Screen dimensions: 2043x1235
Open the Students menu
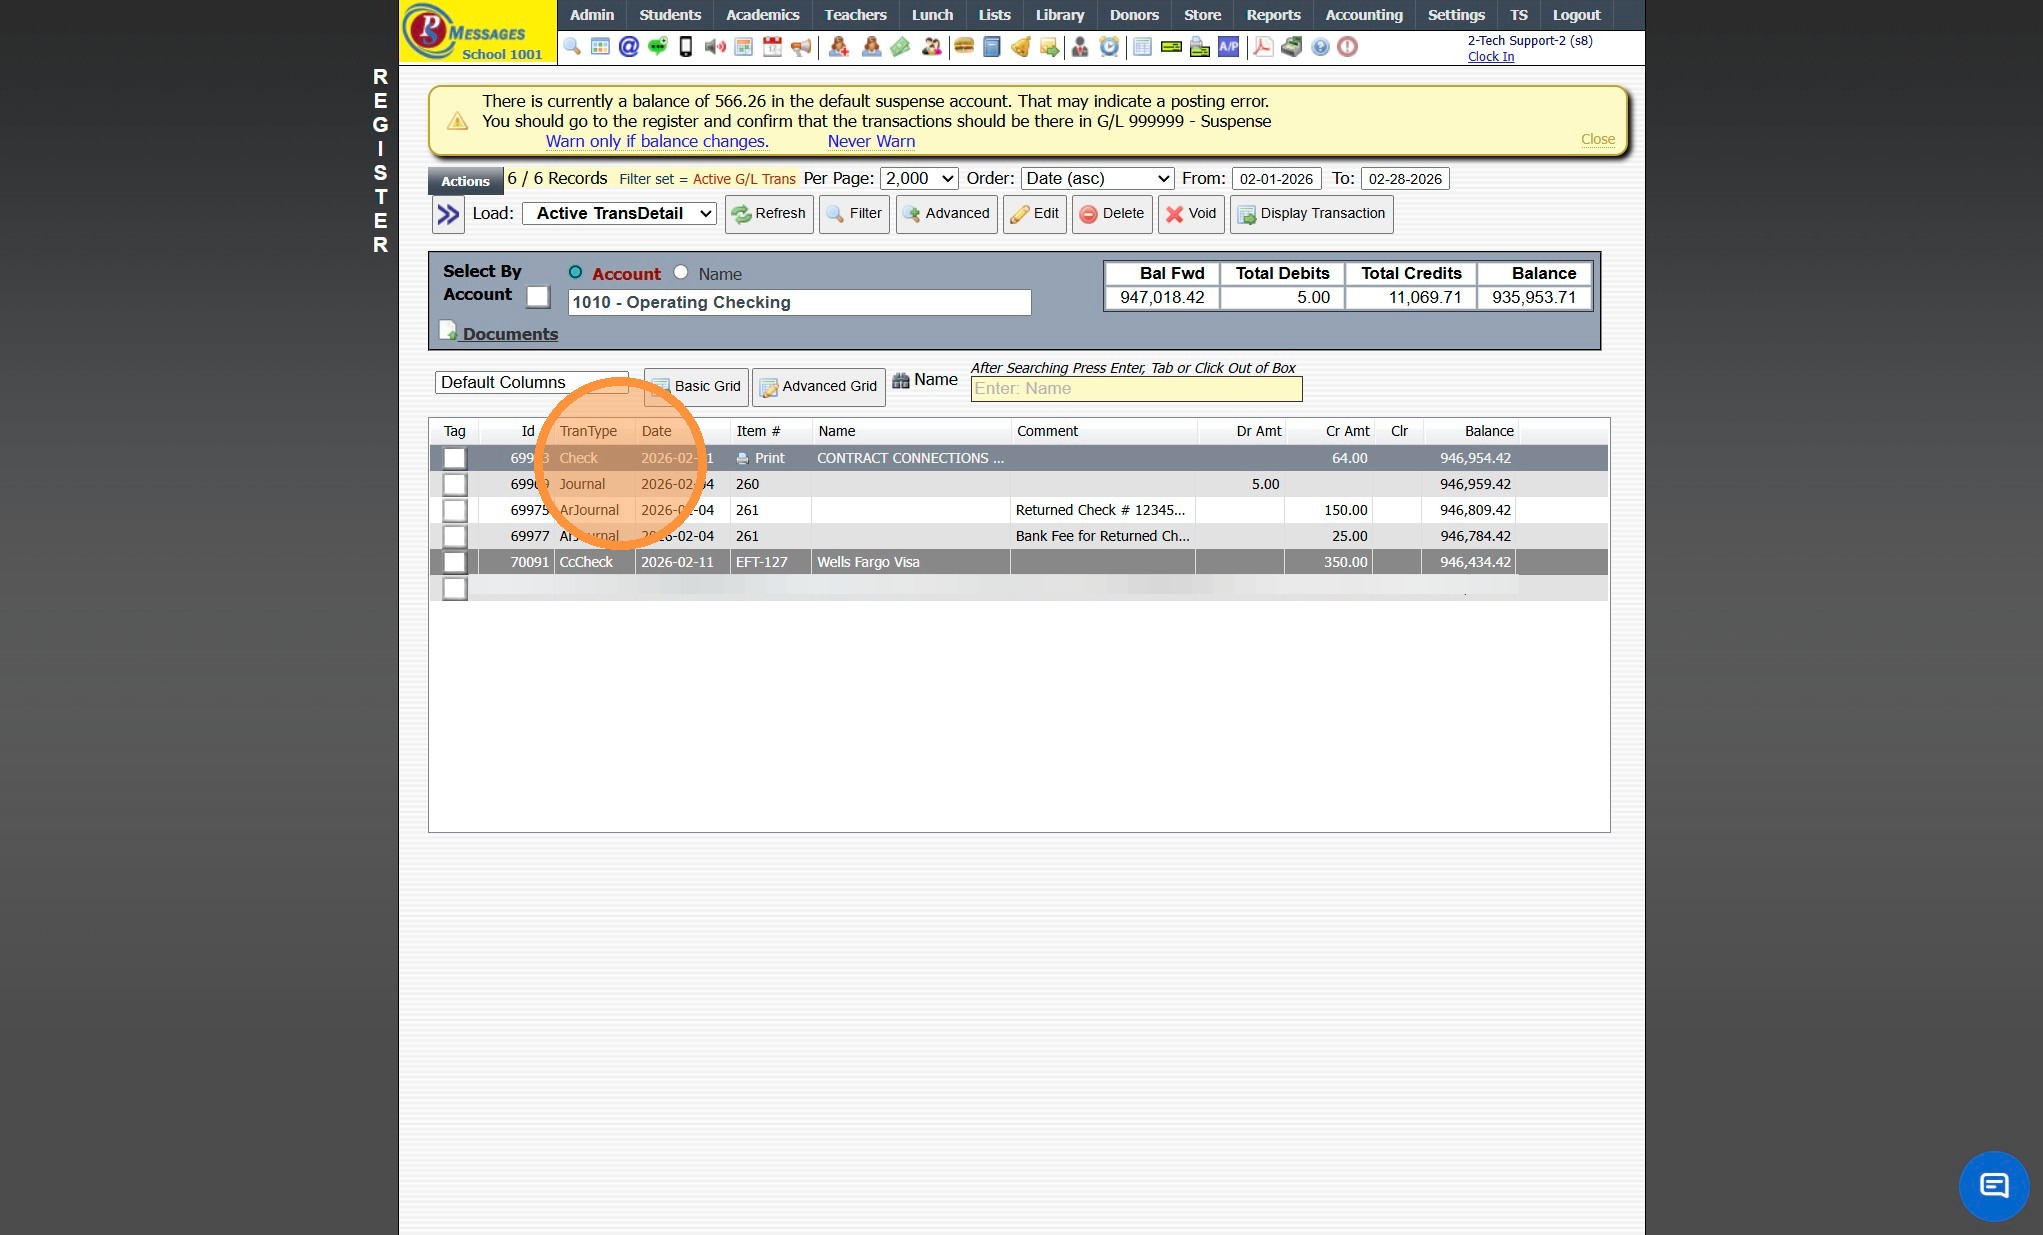click(670, 15)
